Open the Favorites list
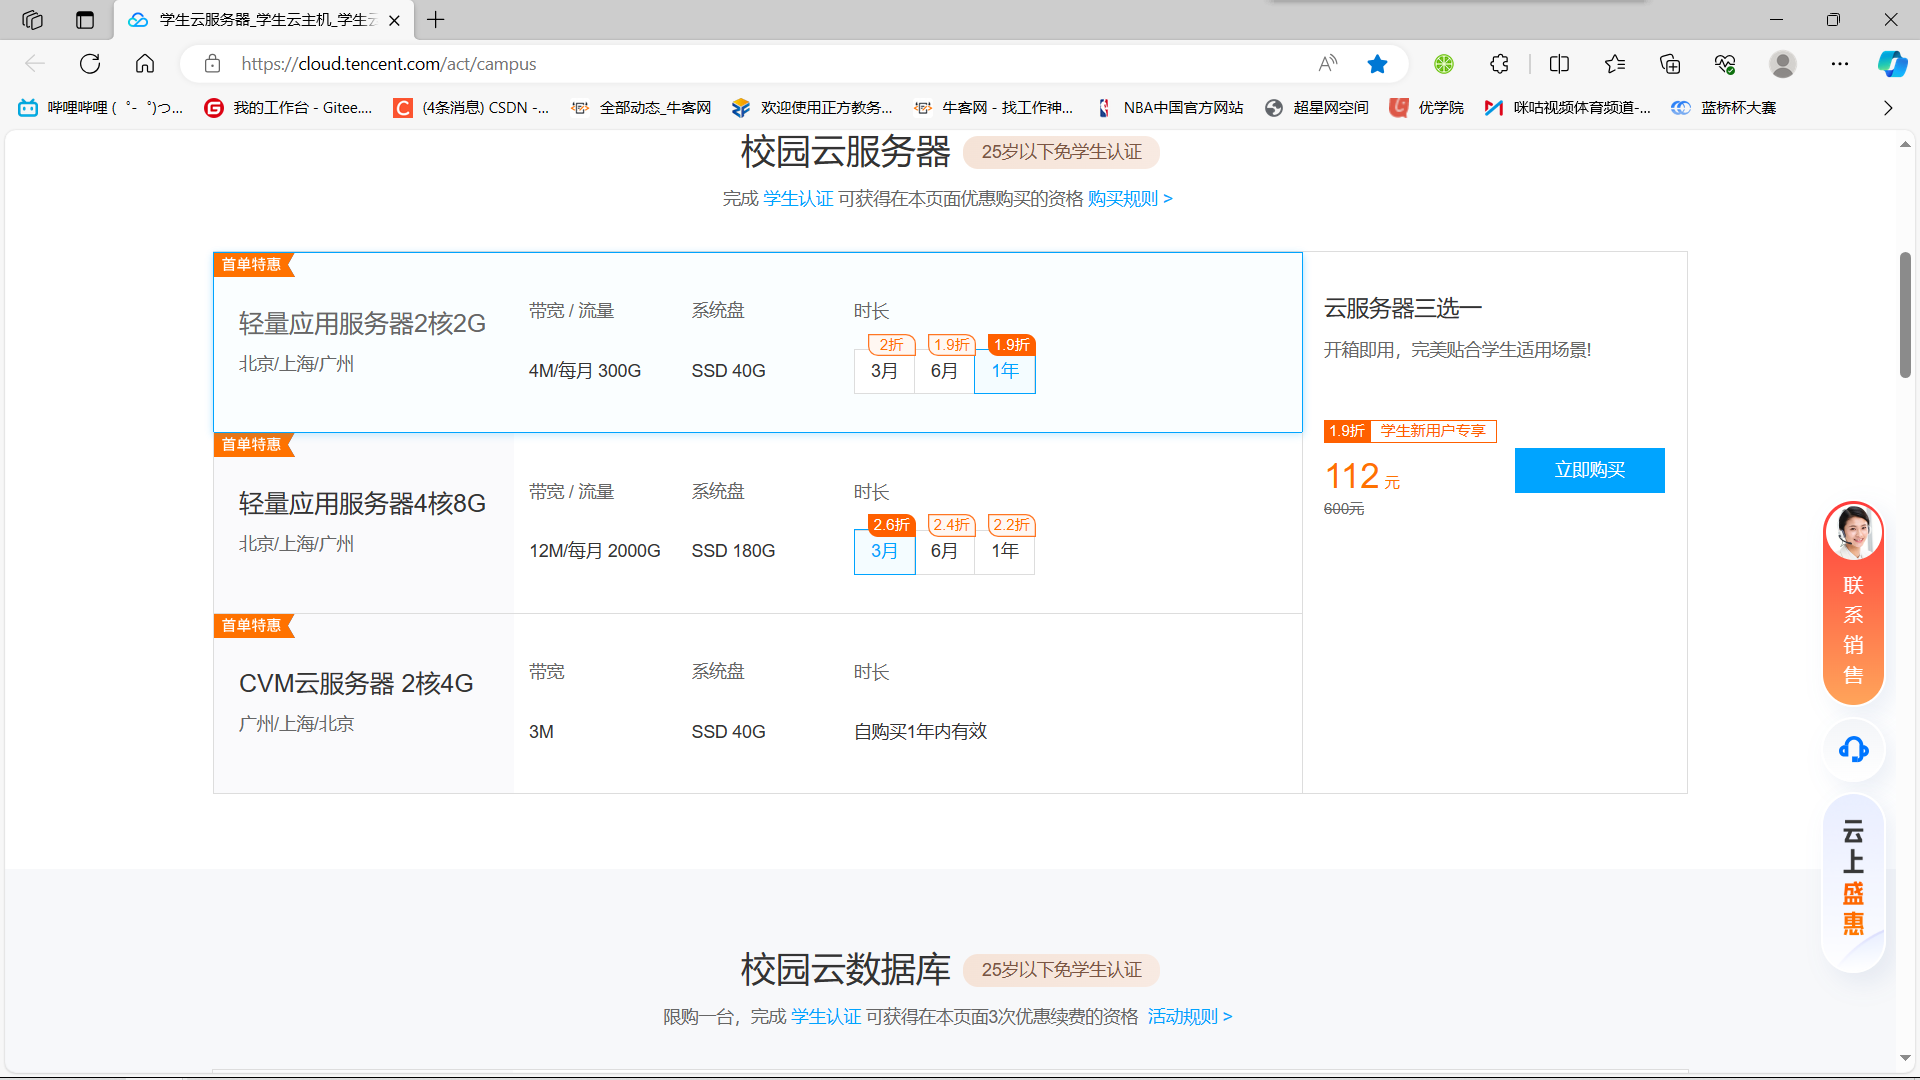This screenshot has height=1080, width=1920. [x=1615, y=64]
